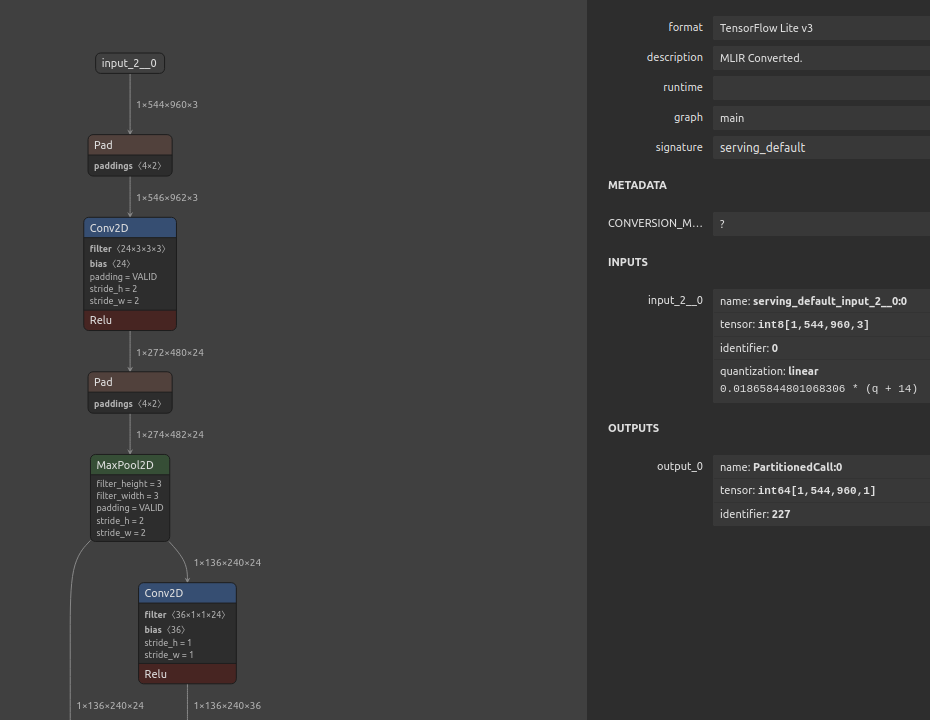Click the filter ⟨36×1×1×24⟩ attribute
This screenshot has width=930, height=720.
tap(185, 615)
